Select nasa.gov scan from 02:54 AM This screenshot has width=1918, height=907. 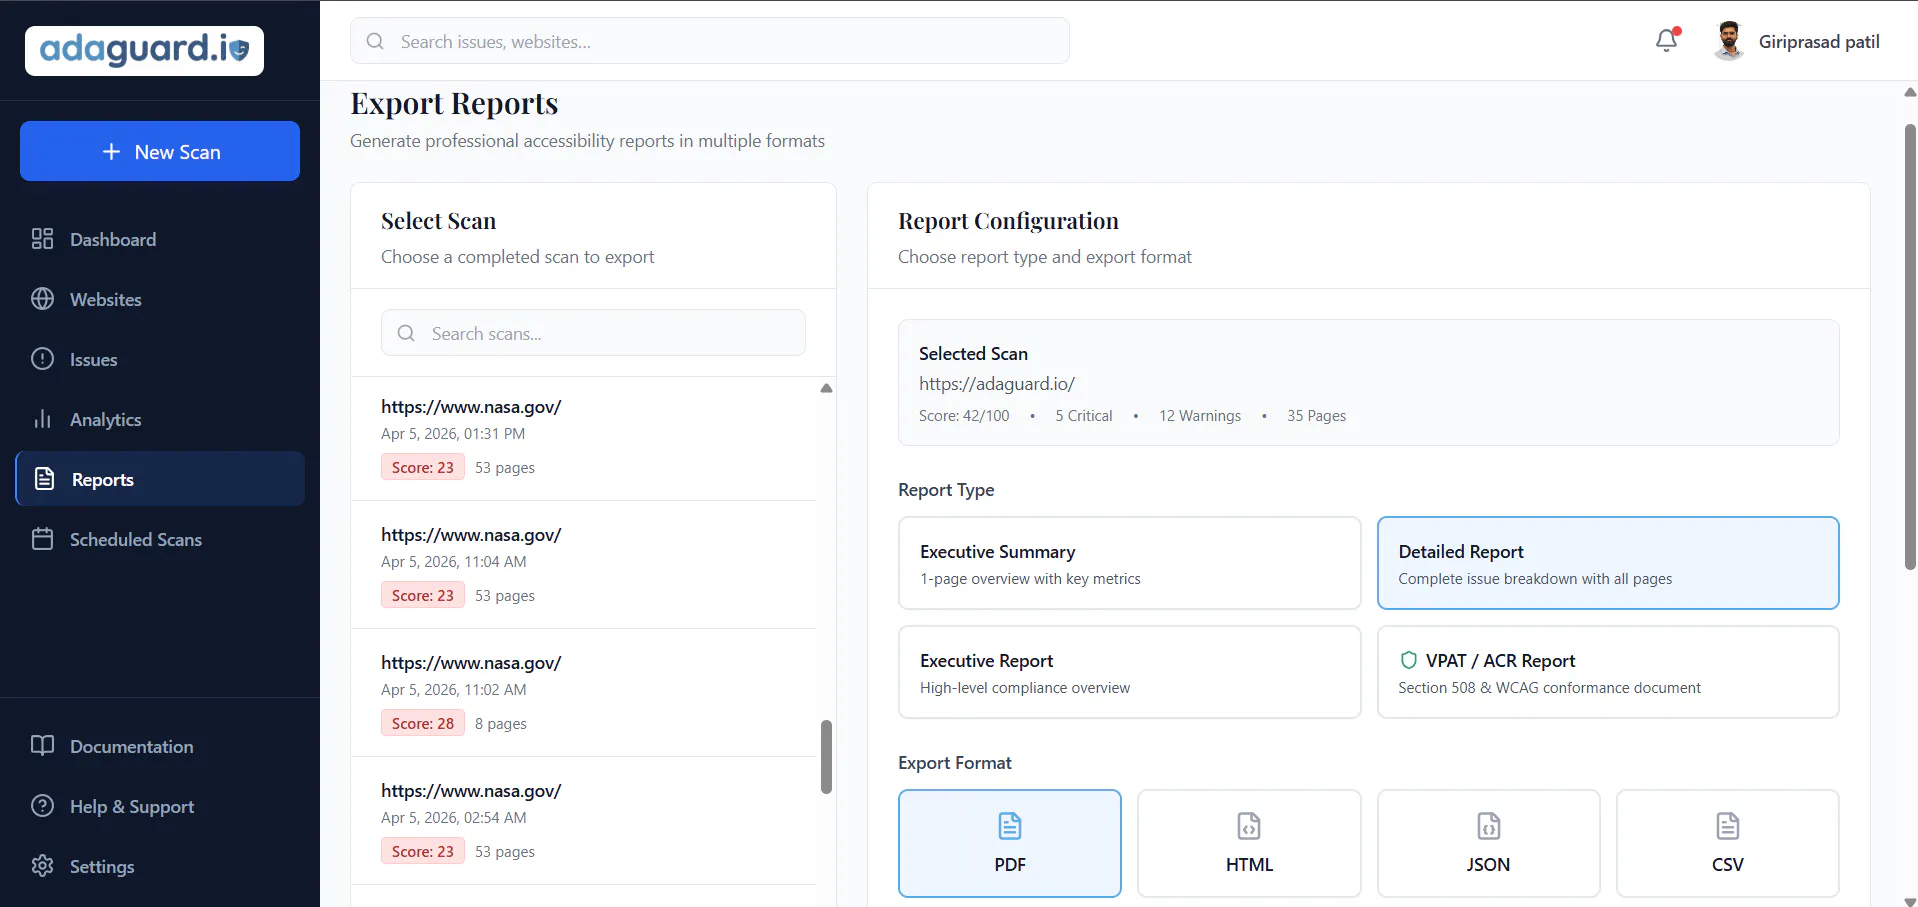[x=584, y=821]
